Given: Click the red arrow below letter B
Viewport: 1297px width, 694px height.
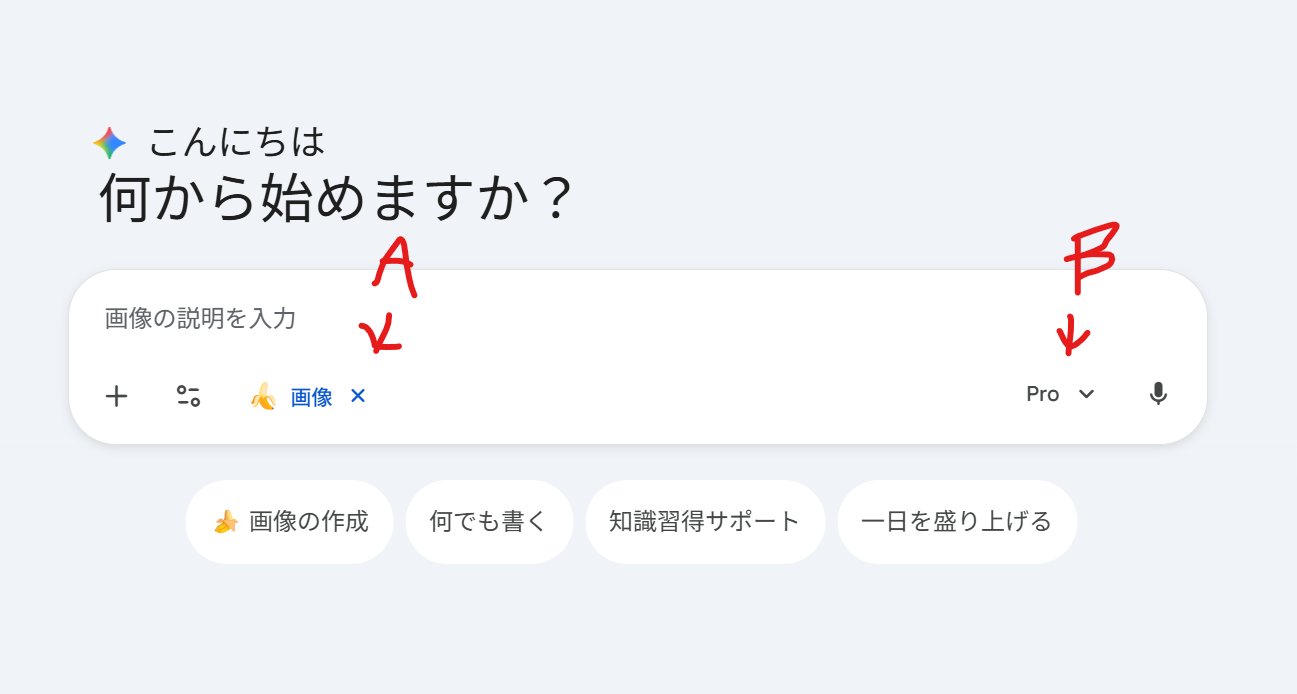Looking at the screenshot, I should (x=1071, y=335).
